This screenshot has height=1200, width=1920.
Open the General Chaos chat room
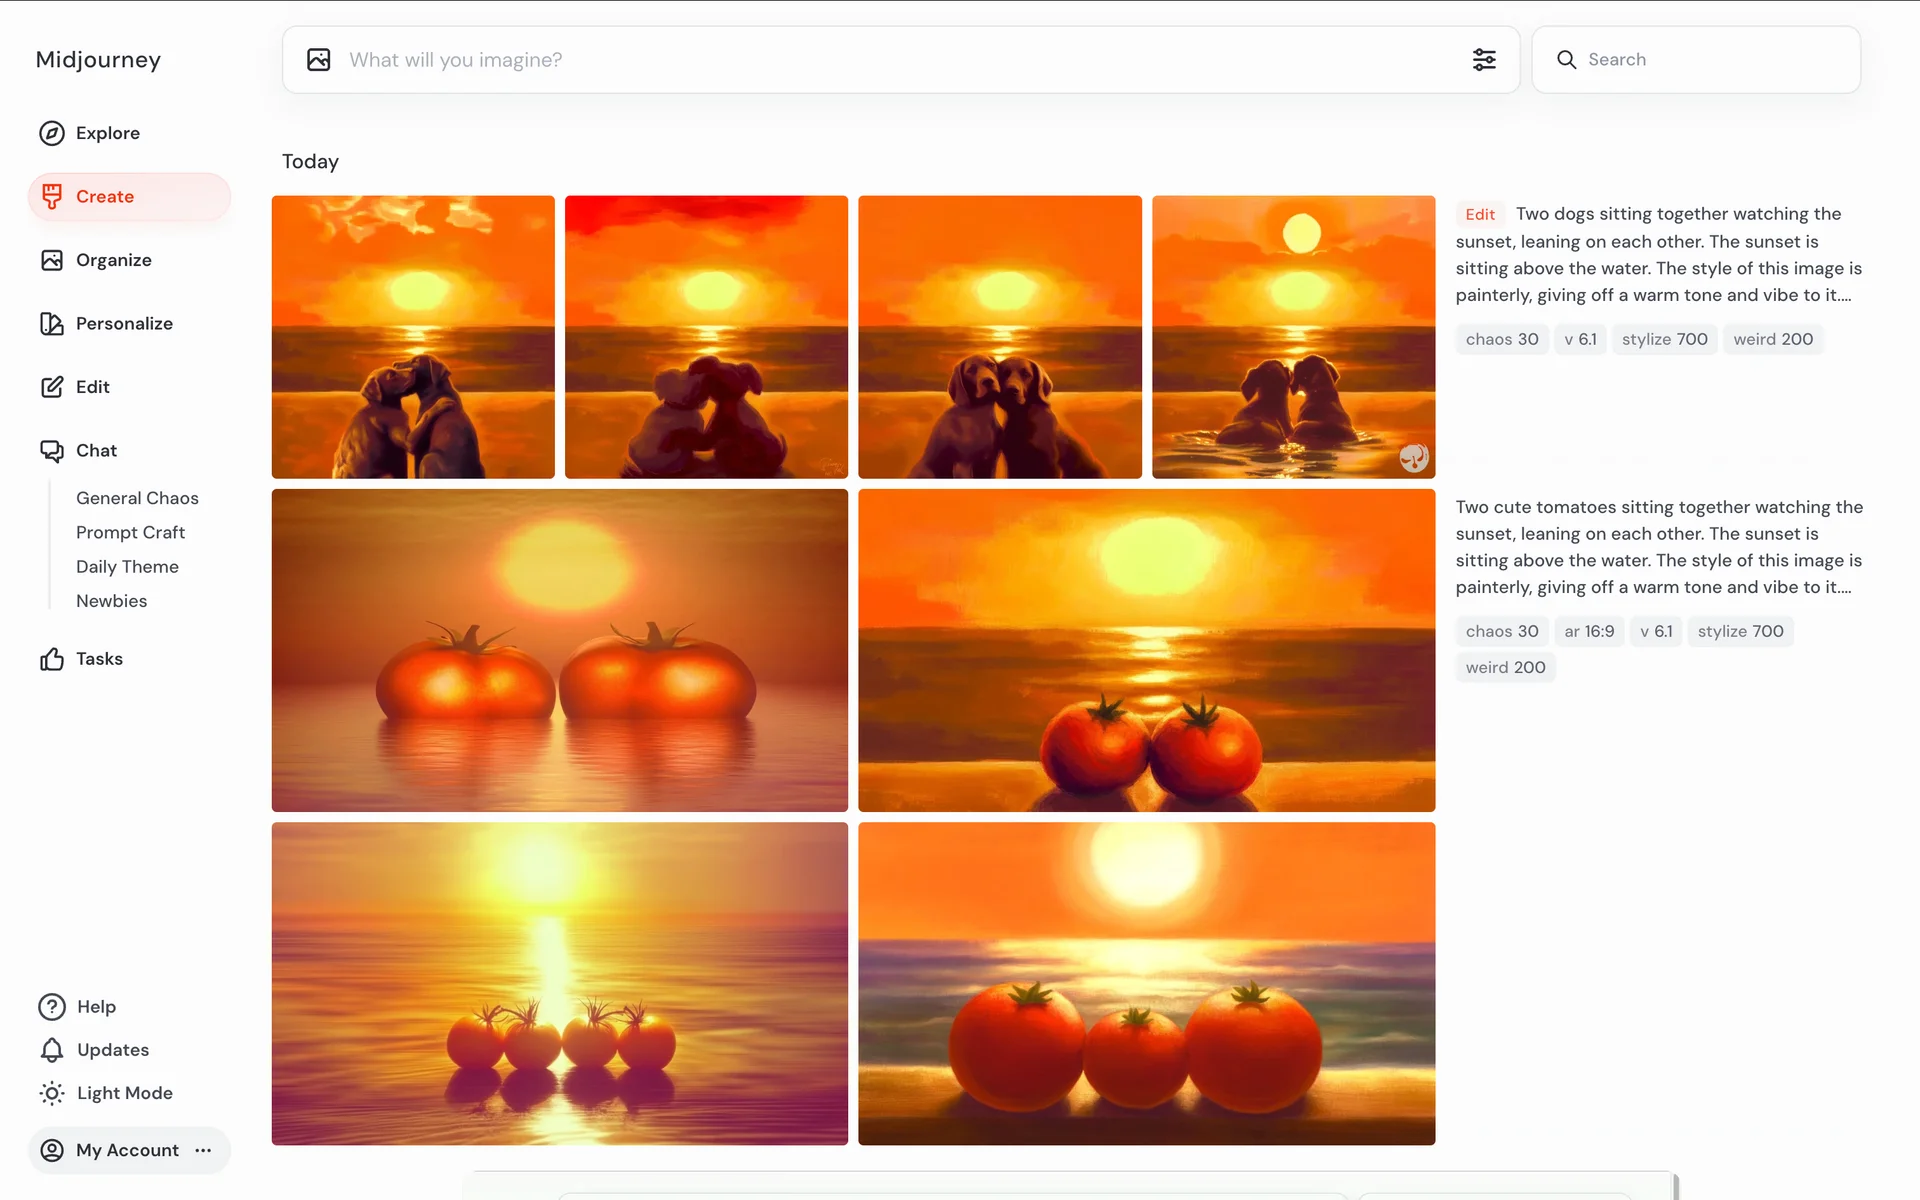[x=137, y=498]
